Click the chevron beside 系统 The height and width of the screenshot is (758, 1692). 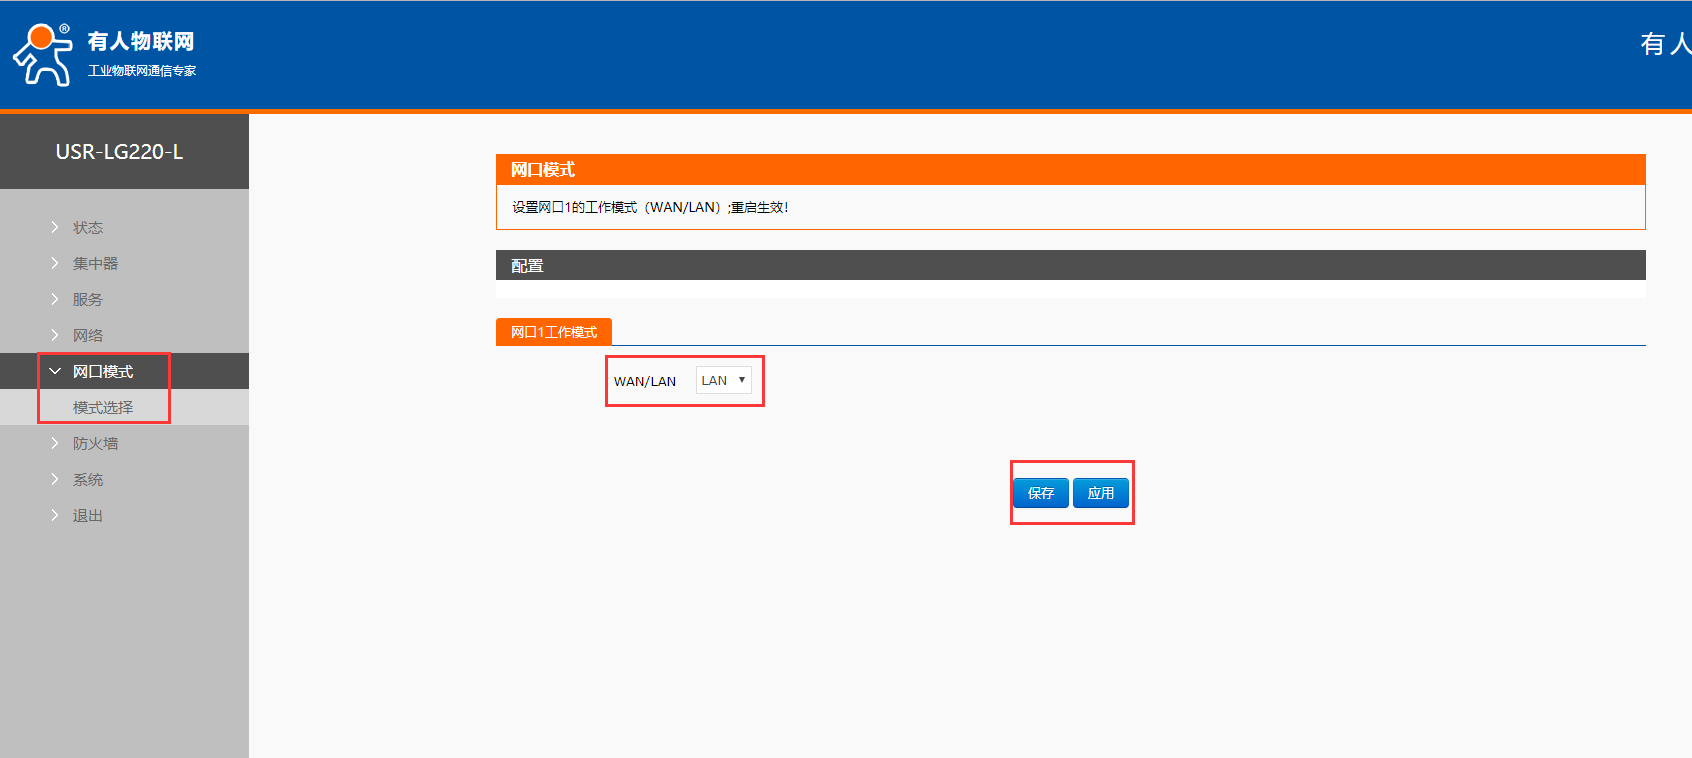pyautogui.click(x=55, y=480)
